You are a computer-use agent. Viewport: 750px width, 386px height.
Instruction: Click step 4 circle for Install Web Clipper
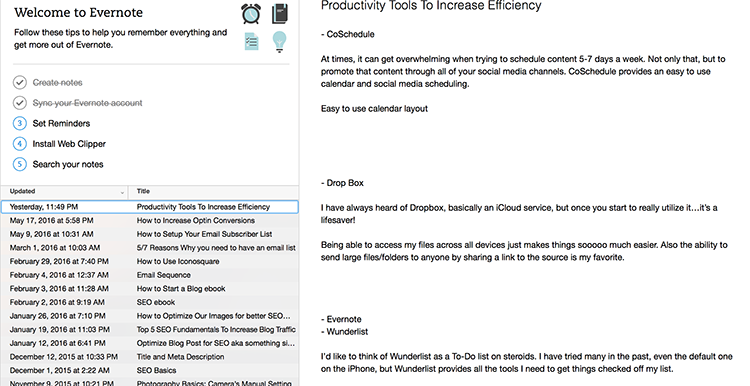click(x=20, y=144)
